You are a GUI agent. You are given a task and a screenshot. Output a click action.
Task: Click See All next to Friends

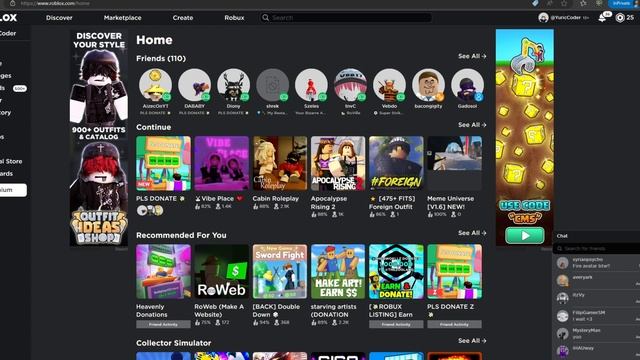pyautogui.click(x=472, y=56)
